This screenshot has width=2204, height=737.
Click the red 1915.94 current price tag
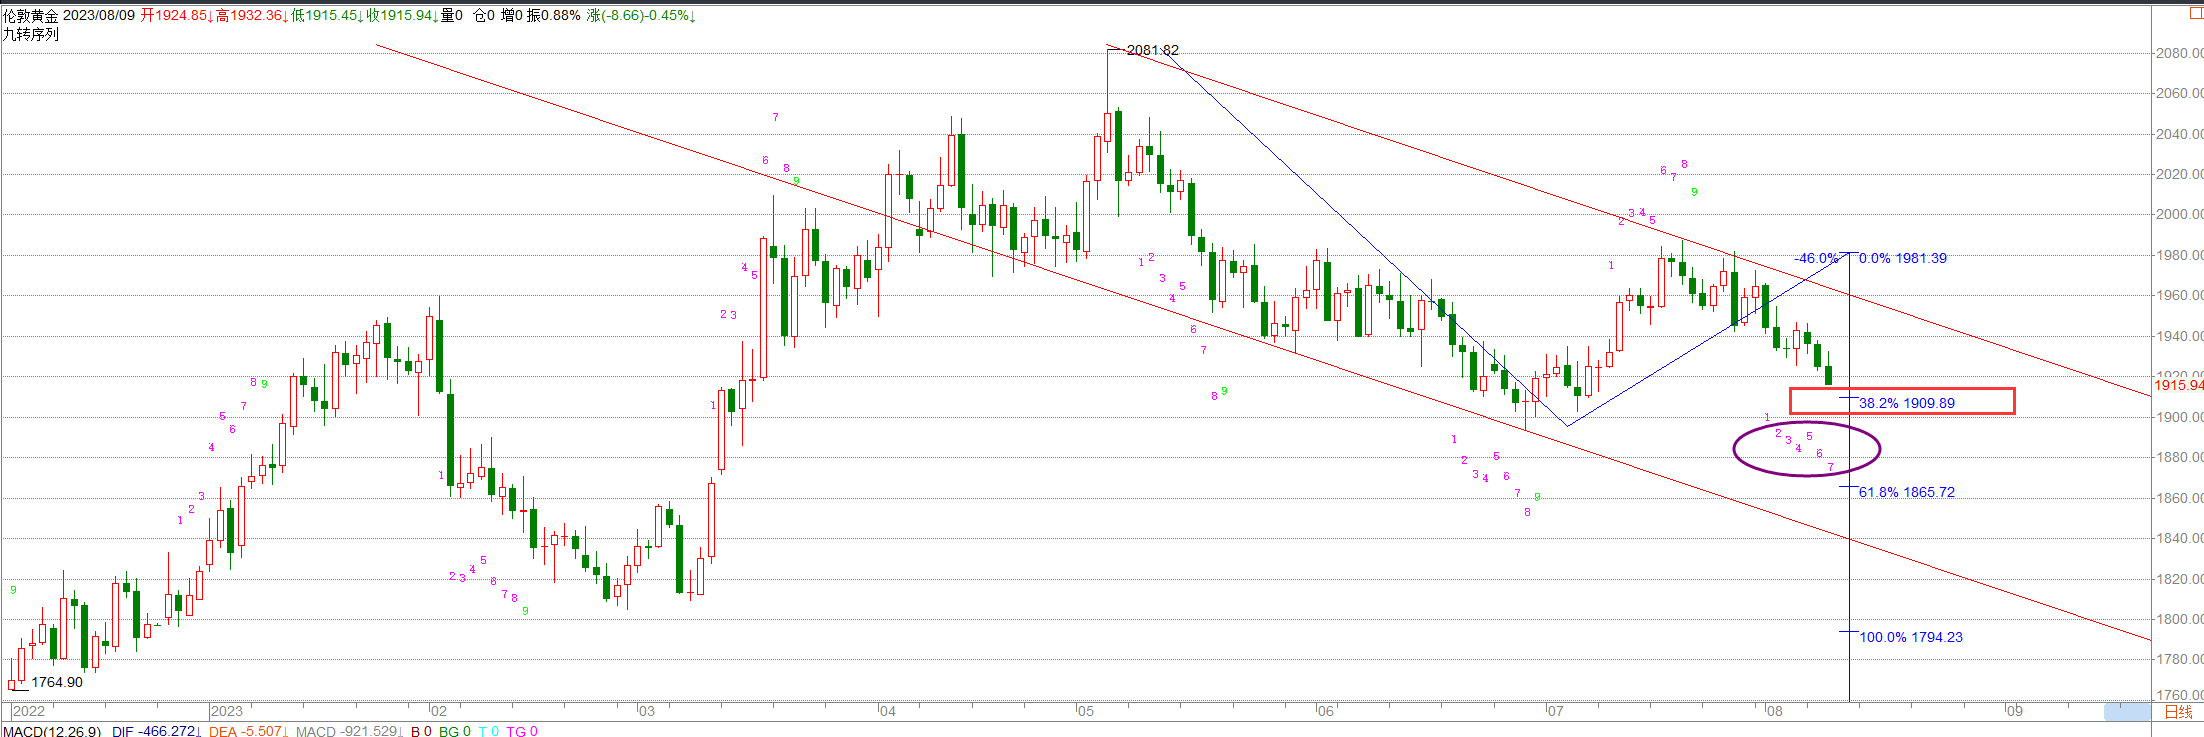coord(2178,385)
